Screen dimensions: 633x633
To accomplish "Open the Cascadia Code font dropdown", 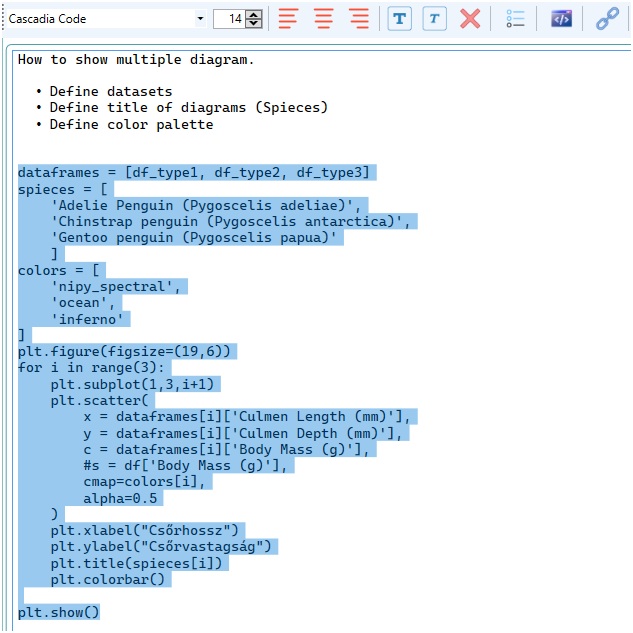I will click(x=200, y=19).
